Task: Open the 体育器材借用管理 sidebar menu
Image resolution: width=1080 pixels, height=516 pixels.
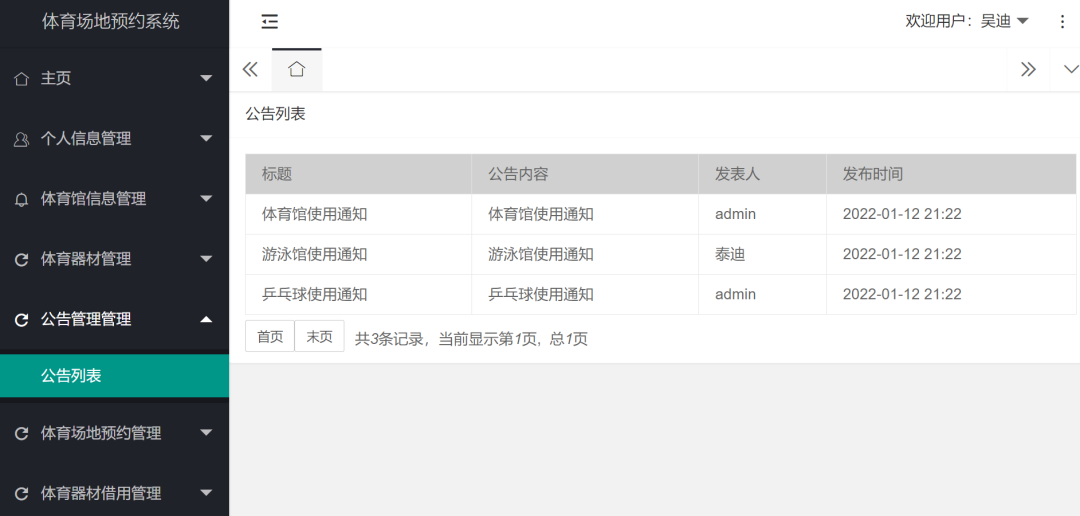Action: pos(114,493)
